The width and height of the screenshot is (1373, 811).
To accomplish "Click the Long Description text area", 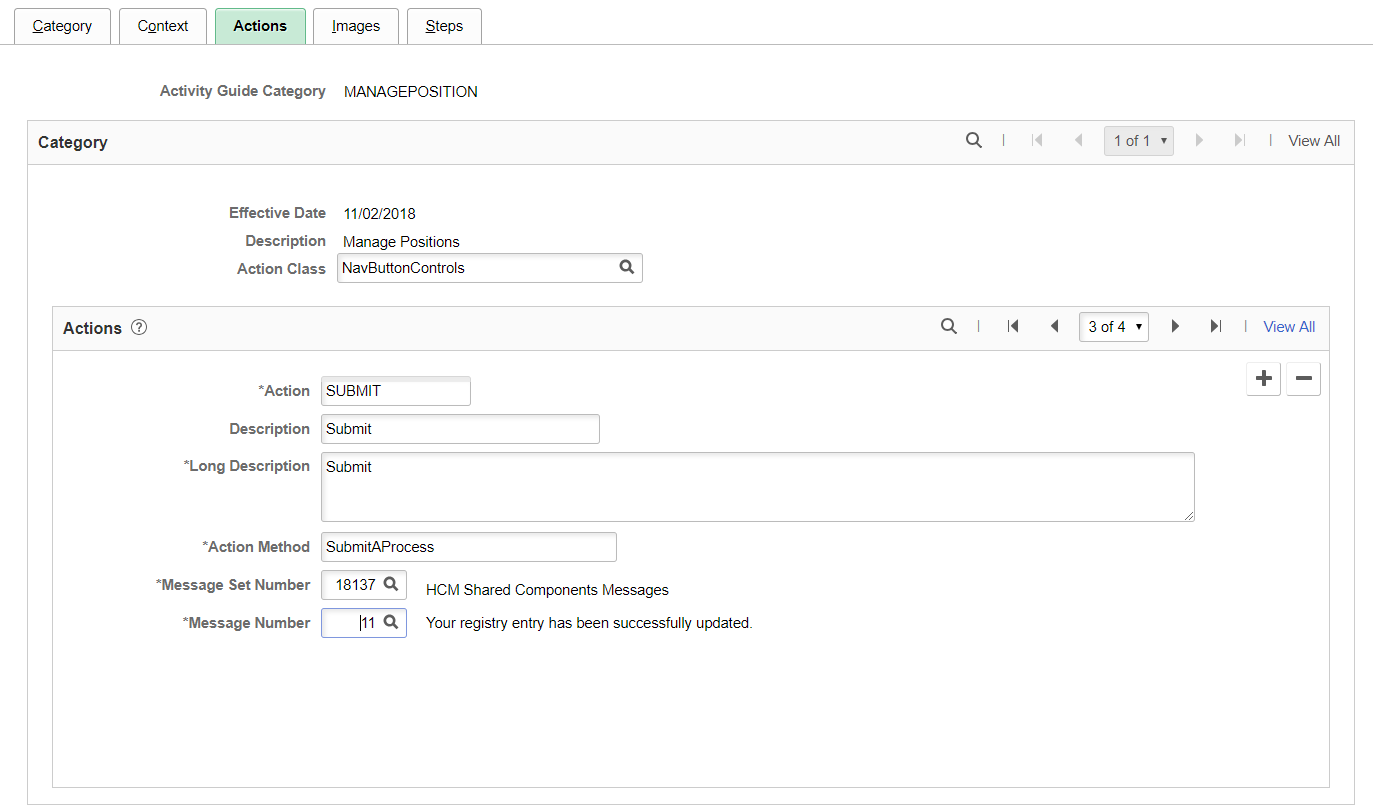I will coord(758,487).
